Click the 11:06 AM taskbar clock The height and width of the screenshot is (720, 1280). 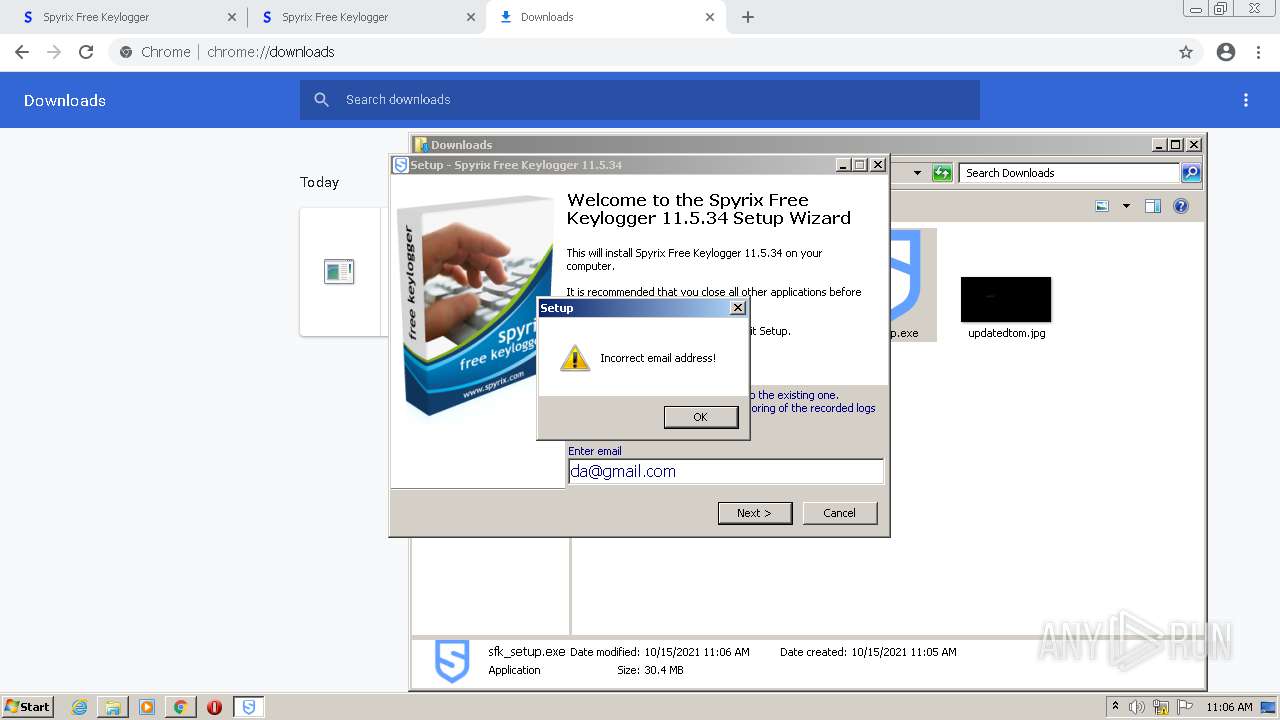pyautogui.click(x=1229, y=707)
